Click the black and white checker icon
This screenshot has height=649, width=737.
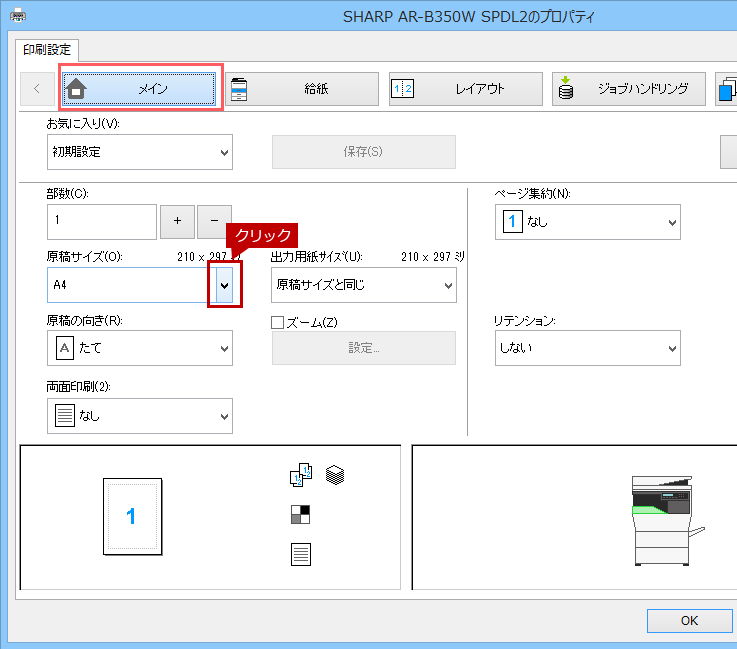point(300,515)
